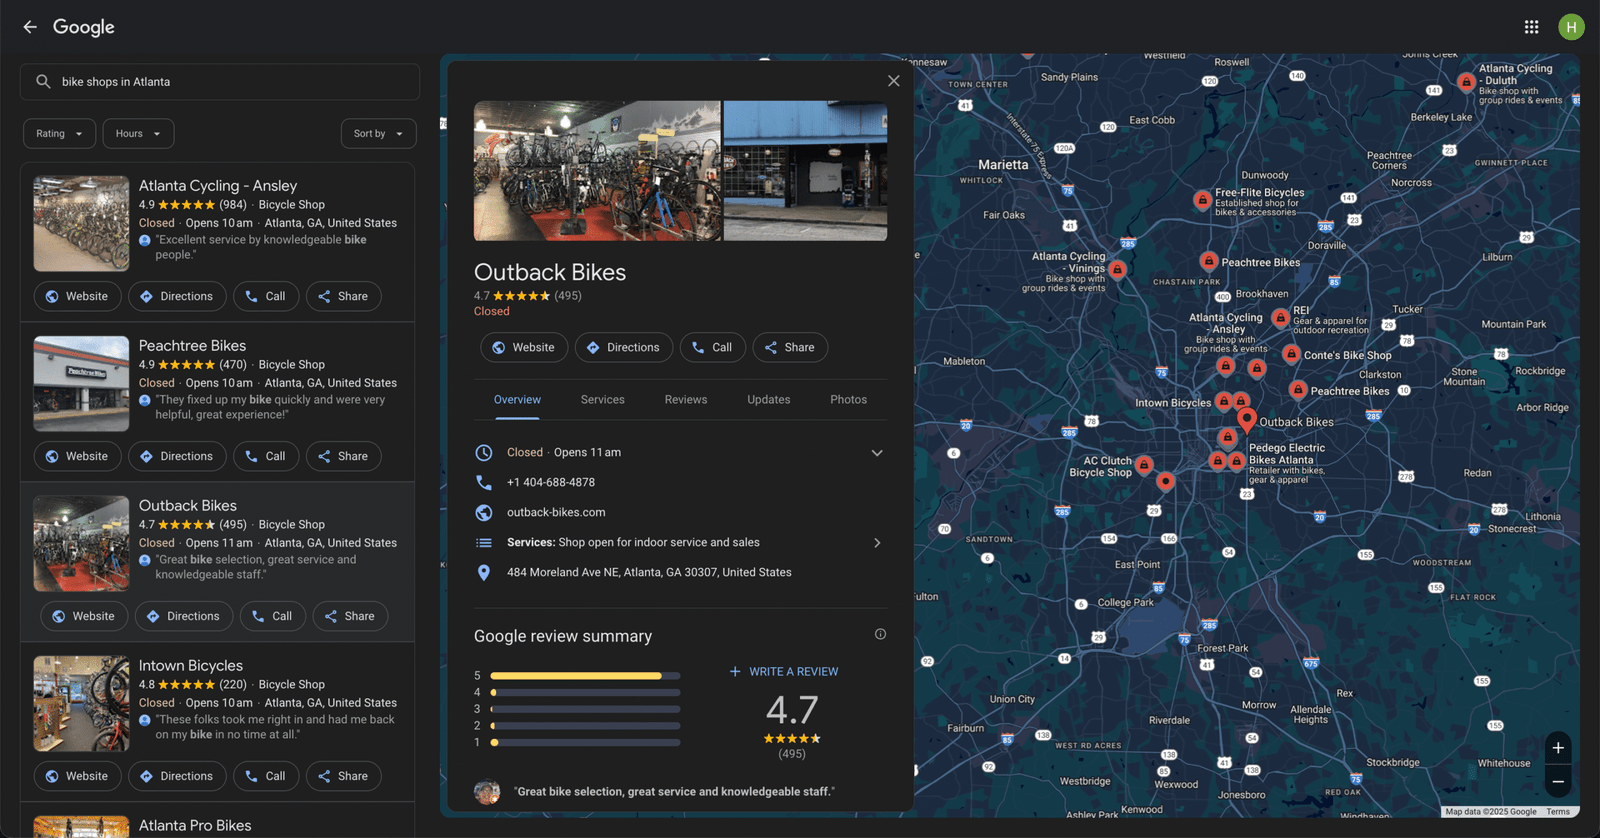
Task: Click the Atlanta Cycling Vinings map marker
Action: (x=1118, y=269)
